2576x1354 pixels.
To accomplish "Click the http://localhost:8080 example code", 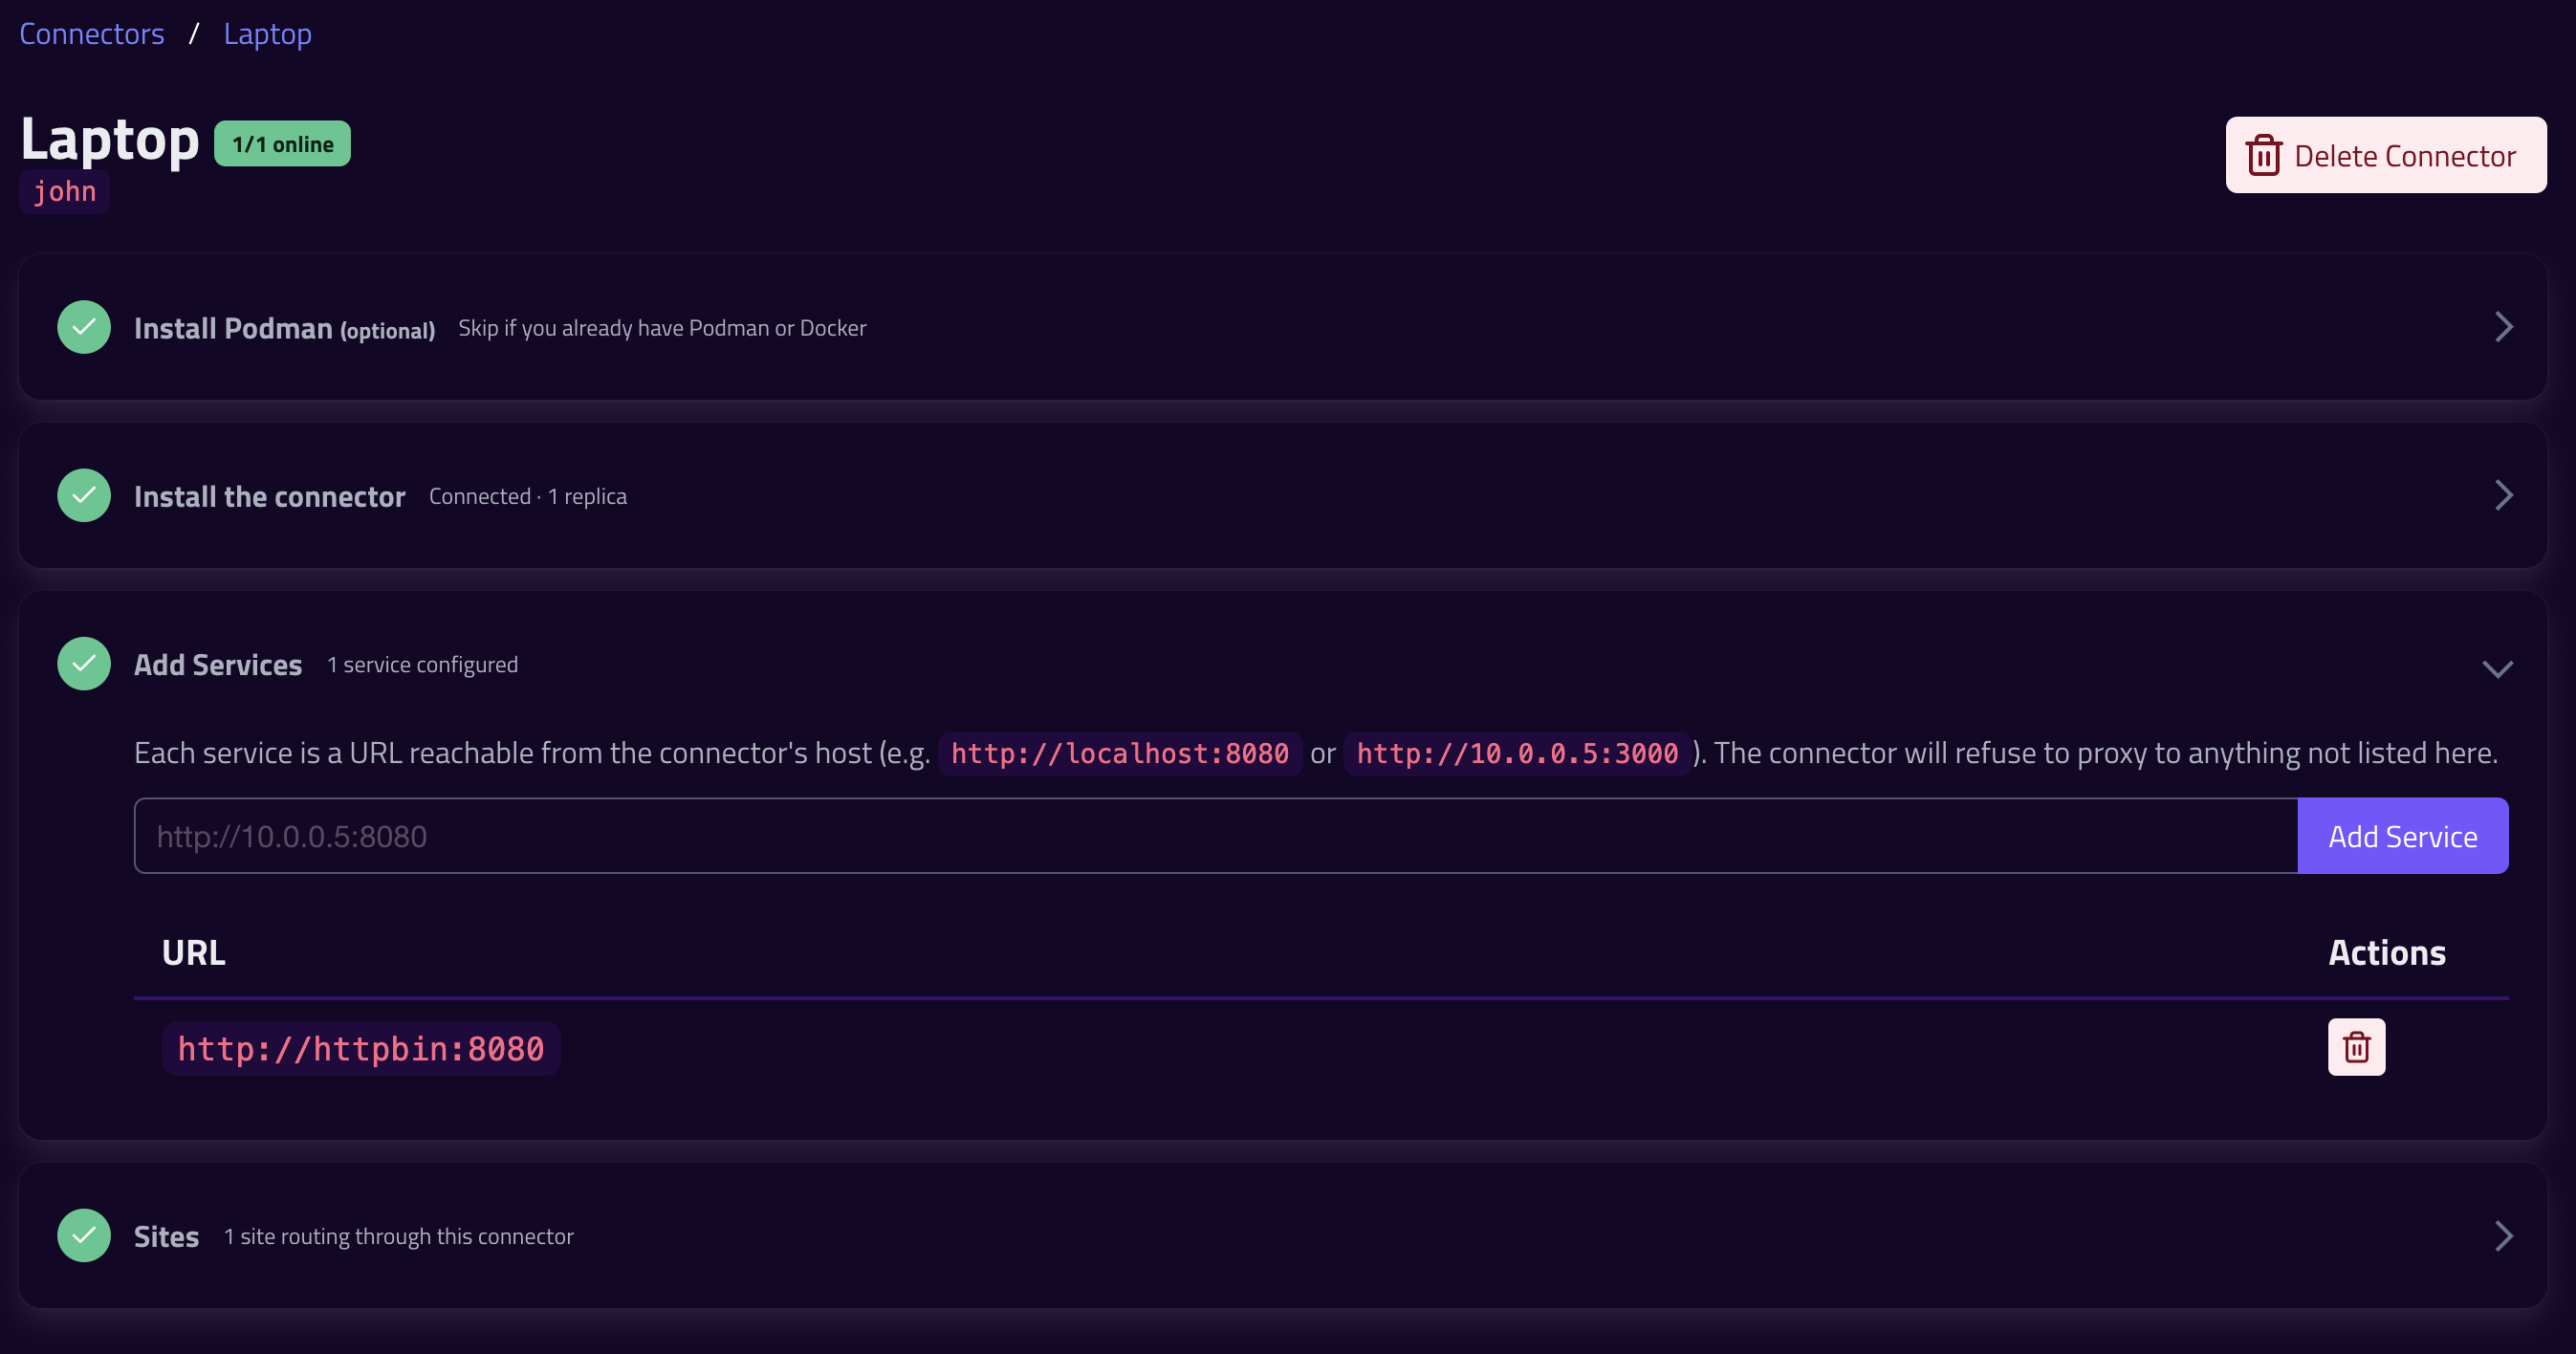I will click(x=1119, y=754).
